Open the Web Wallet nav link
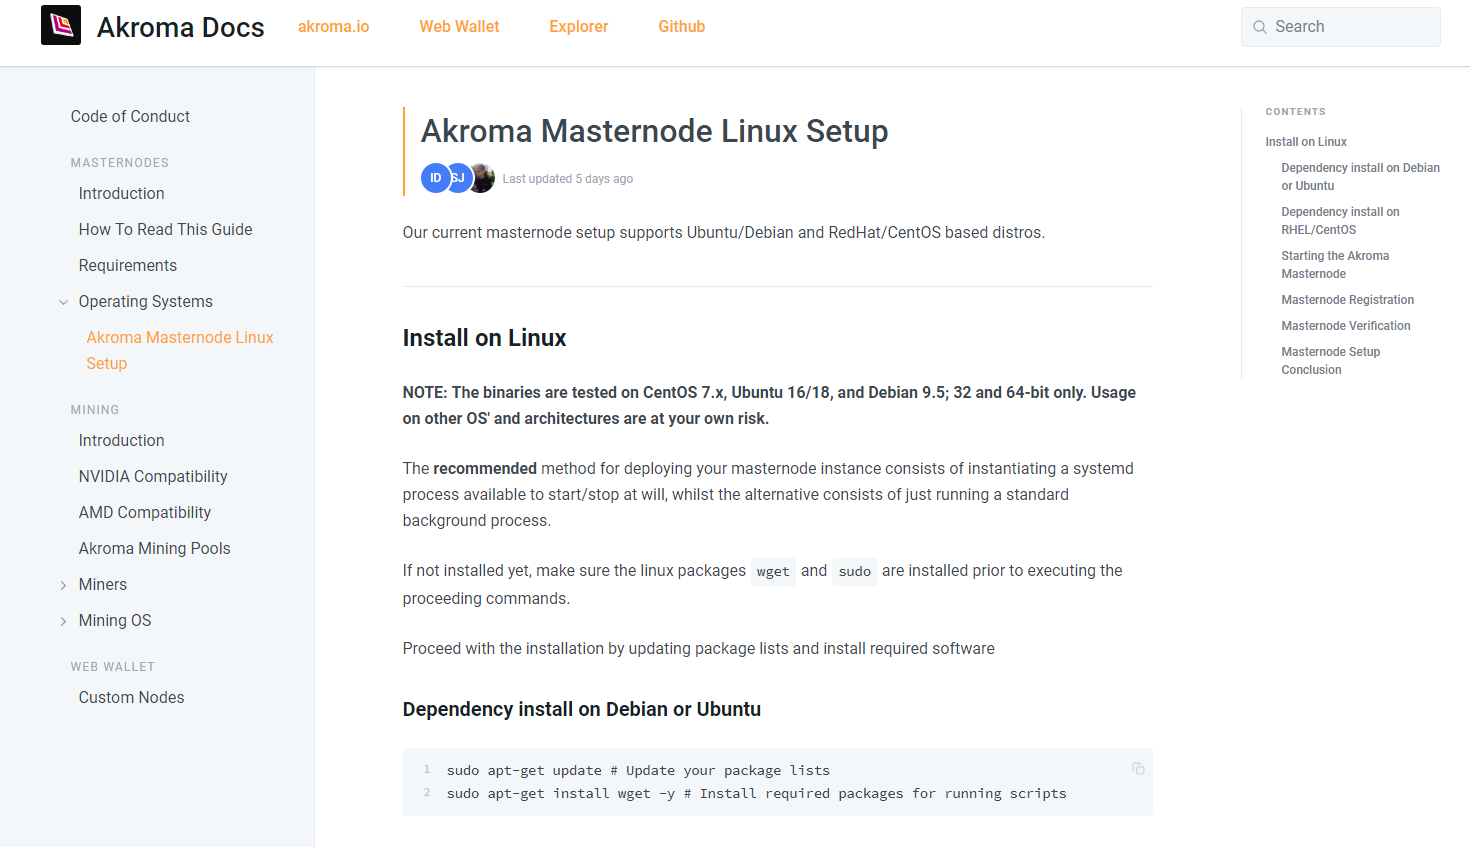This screenshot has height=847, width=1470. (x=459, y=27)
